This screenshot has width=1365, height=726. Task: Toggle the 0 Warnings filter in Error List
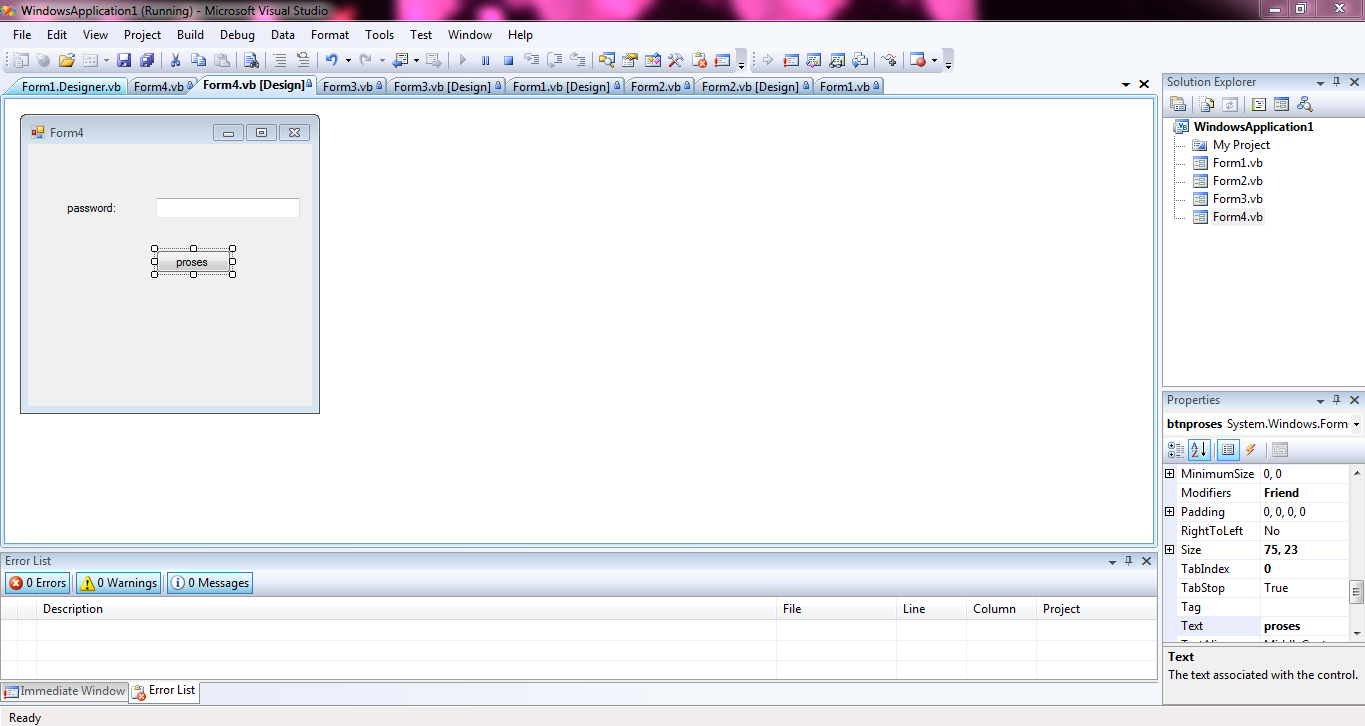point(117,582)
